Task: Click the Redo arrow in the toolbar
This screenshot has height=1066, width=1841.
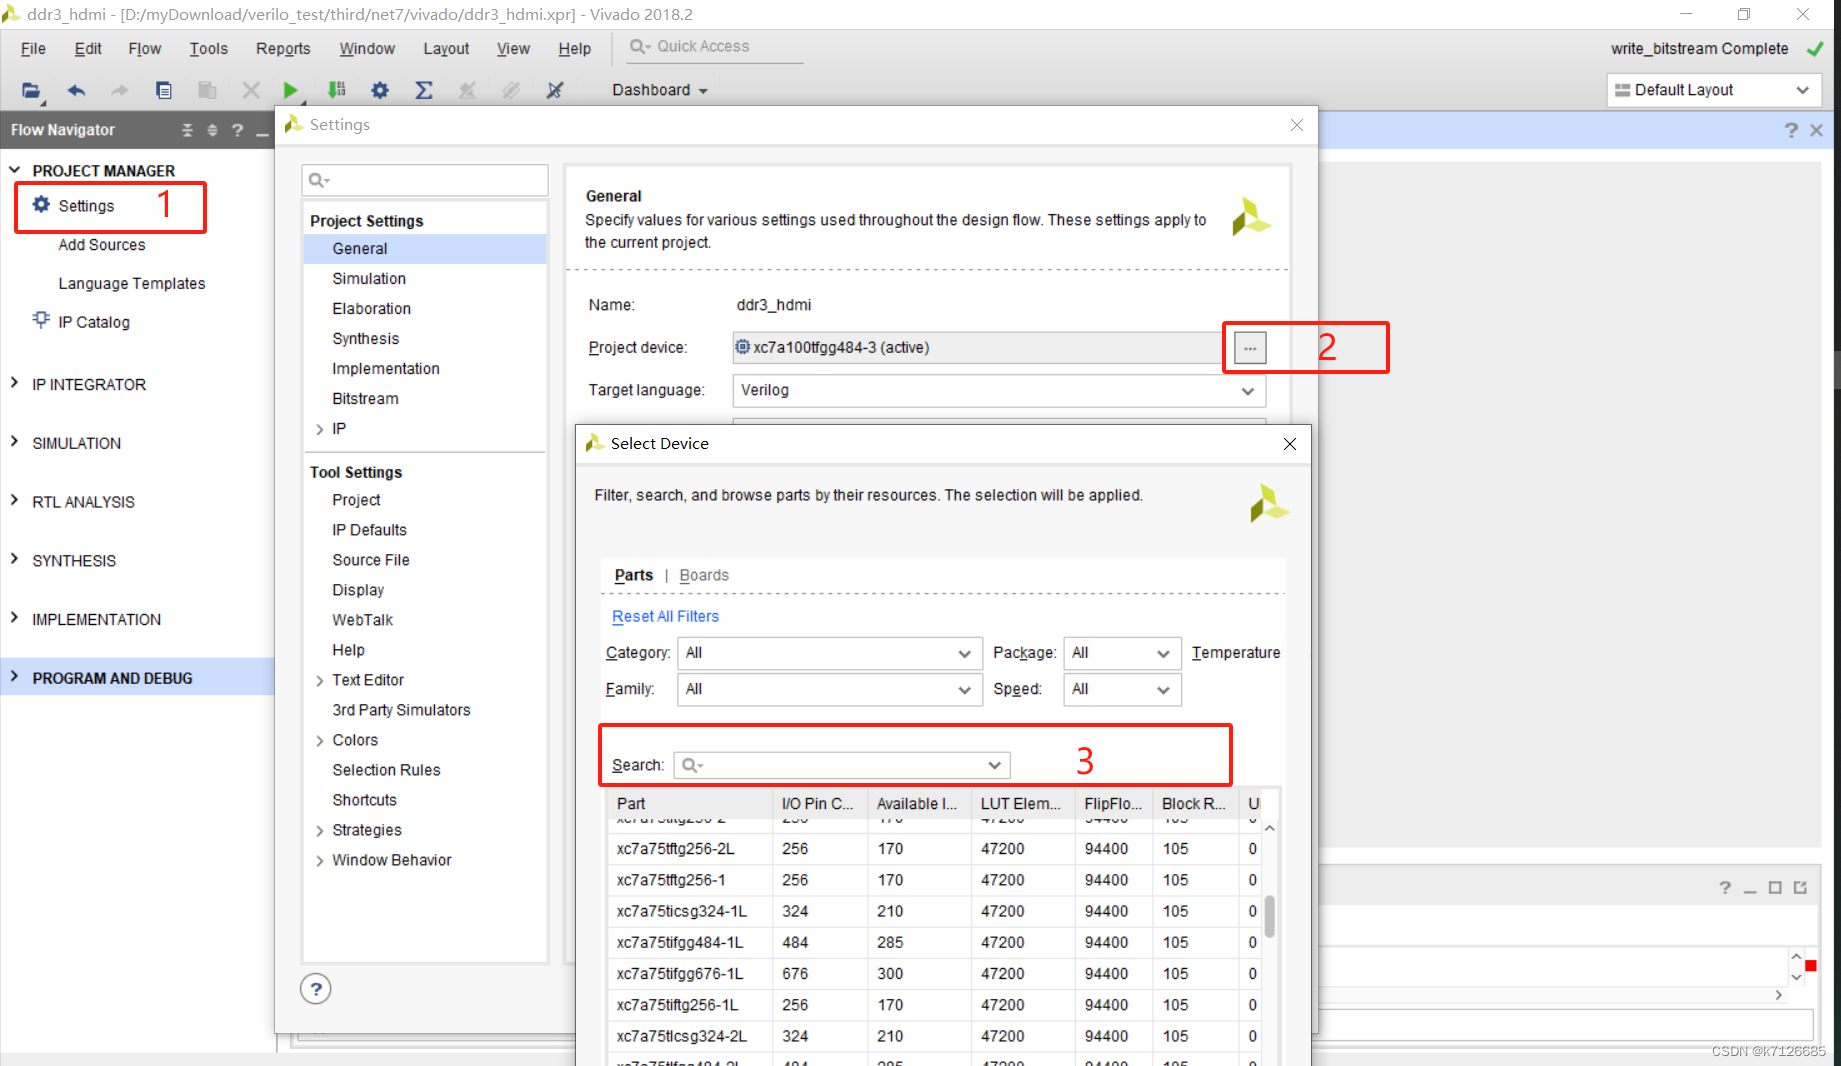Action: tap(120, 90)
